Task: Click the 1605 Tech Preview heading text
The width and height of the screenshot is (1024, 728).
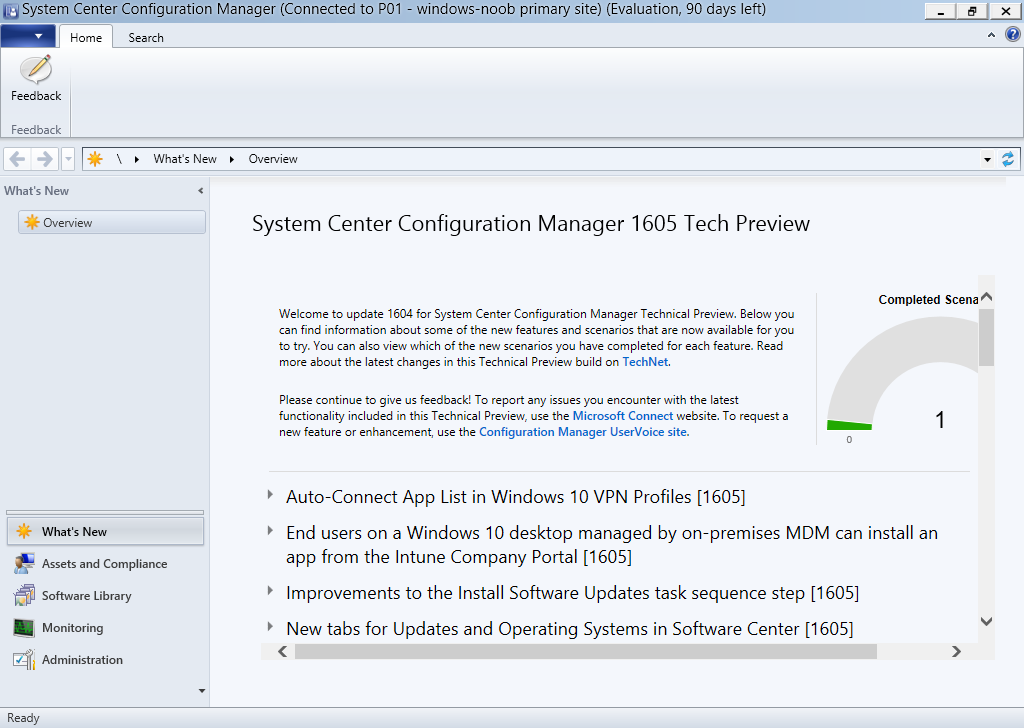Action: point(531,223)
